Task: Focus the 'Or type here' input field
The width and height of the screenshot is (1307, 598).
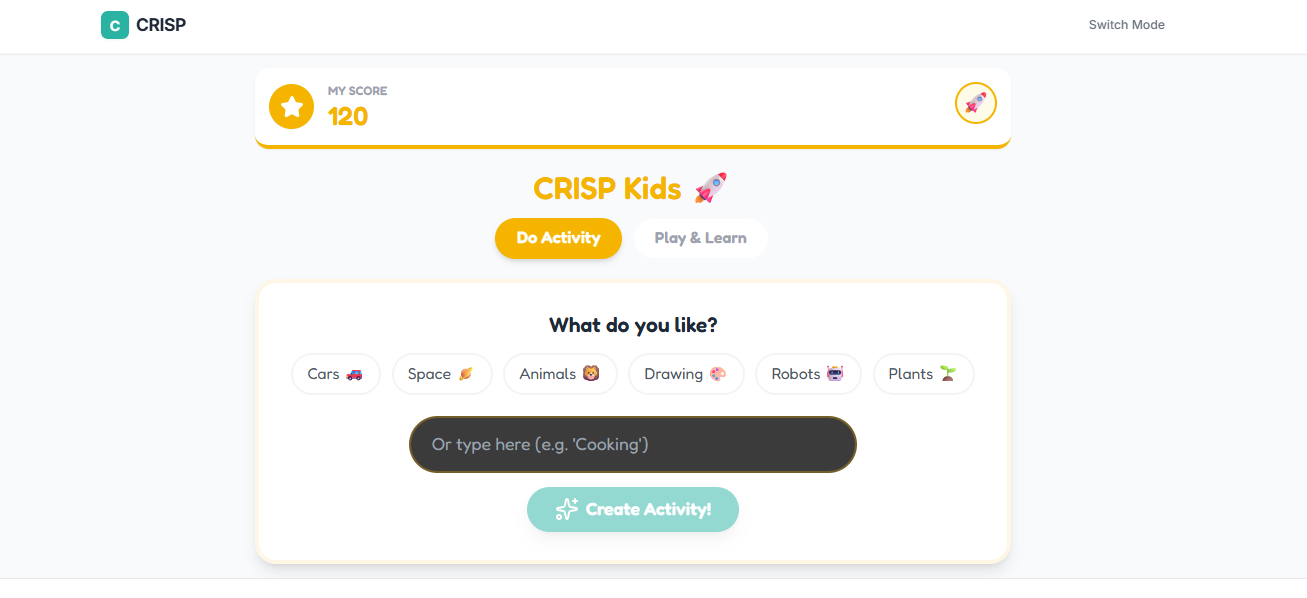Action: tap(633, 444)
